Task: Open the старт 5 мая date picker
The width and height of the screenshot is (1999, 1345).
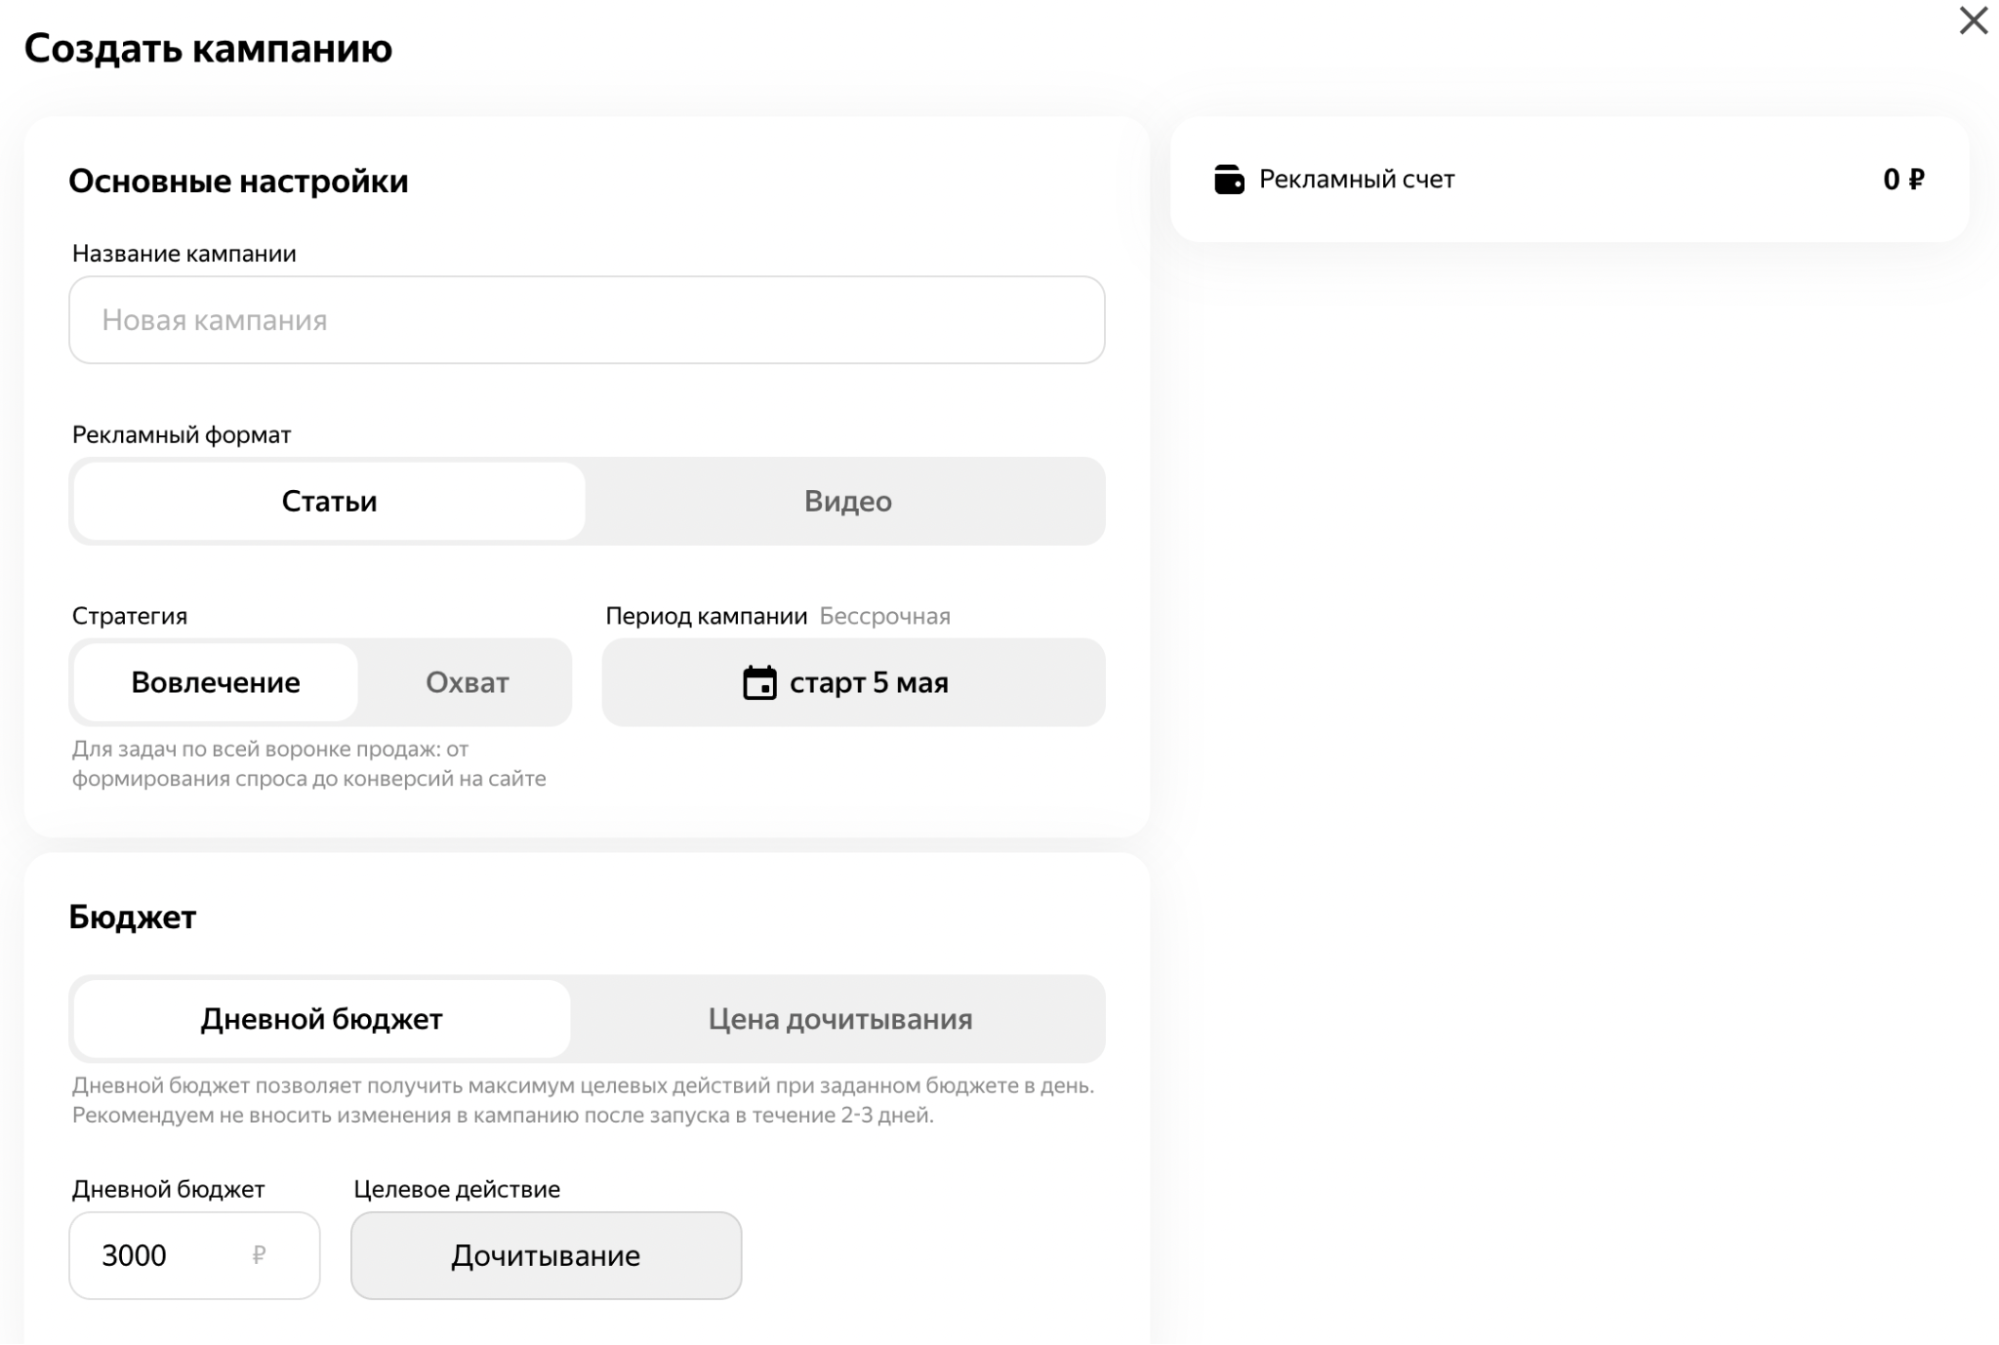Action: (x=868, y=683)
